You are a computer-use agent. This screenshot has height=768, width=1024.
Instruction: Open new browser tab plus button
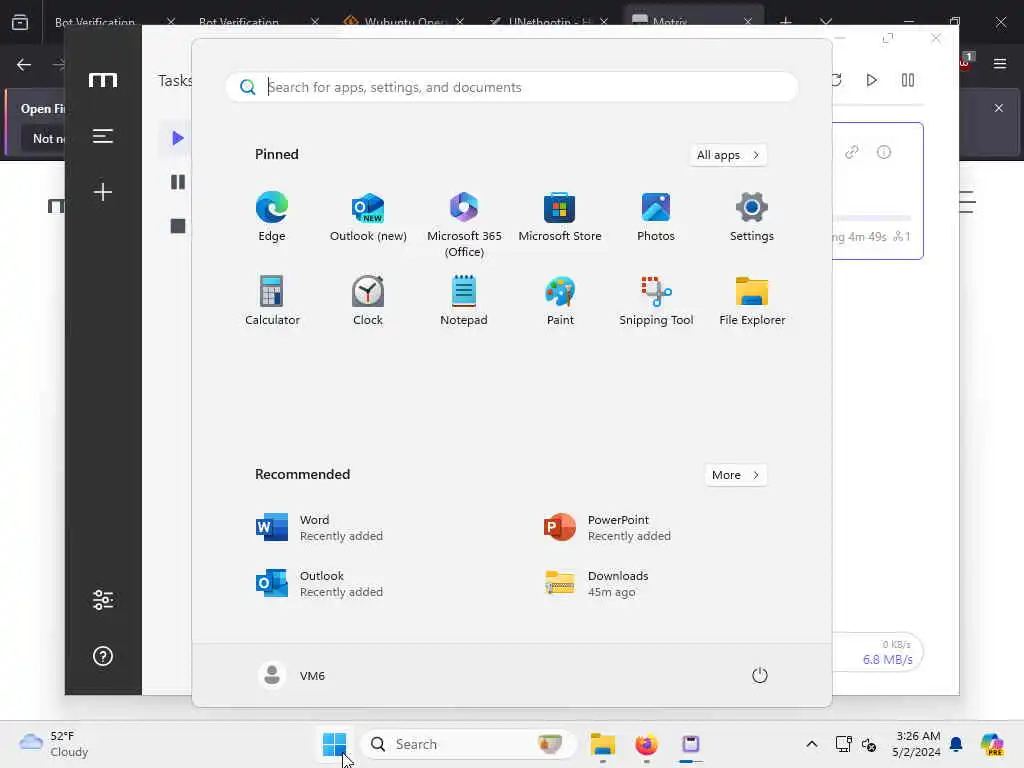point(786,22)
